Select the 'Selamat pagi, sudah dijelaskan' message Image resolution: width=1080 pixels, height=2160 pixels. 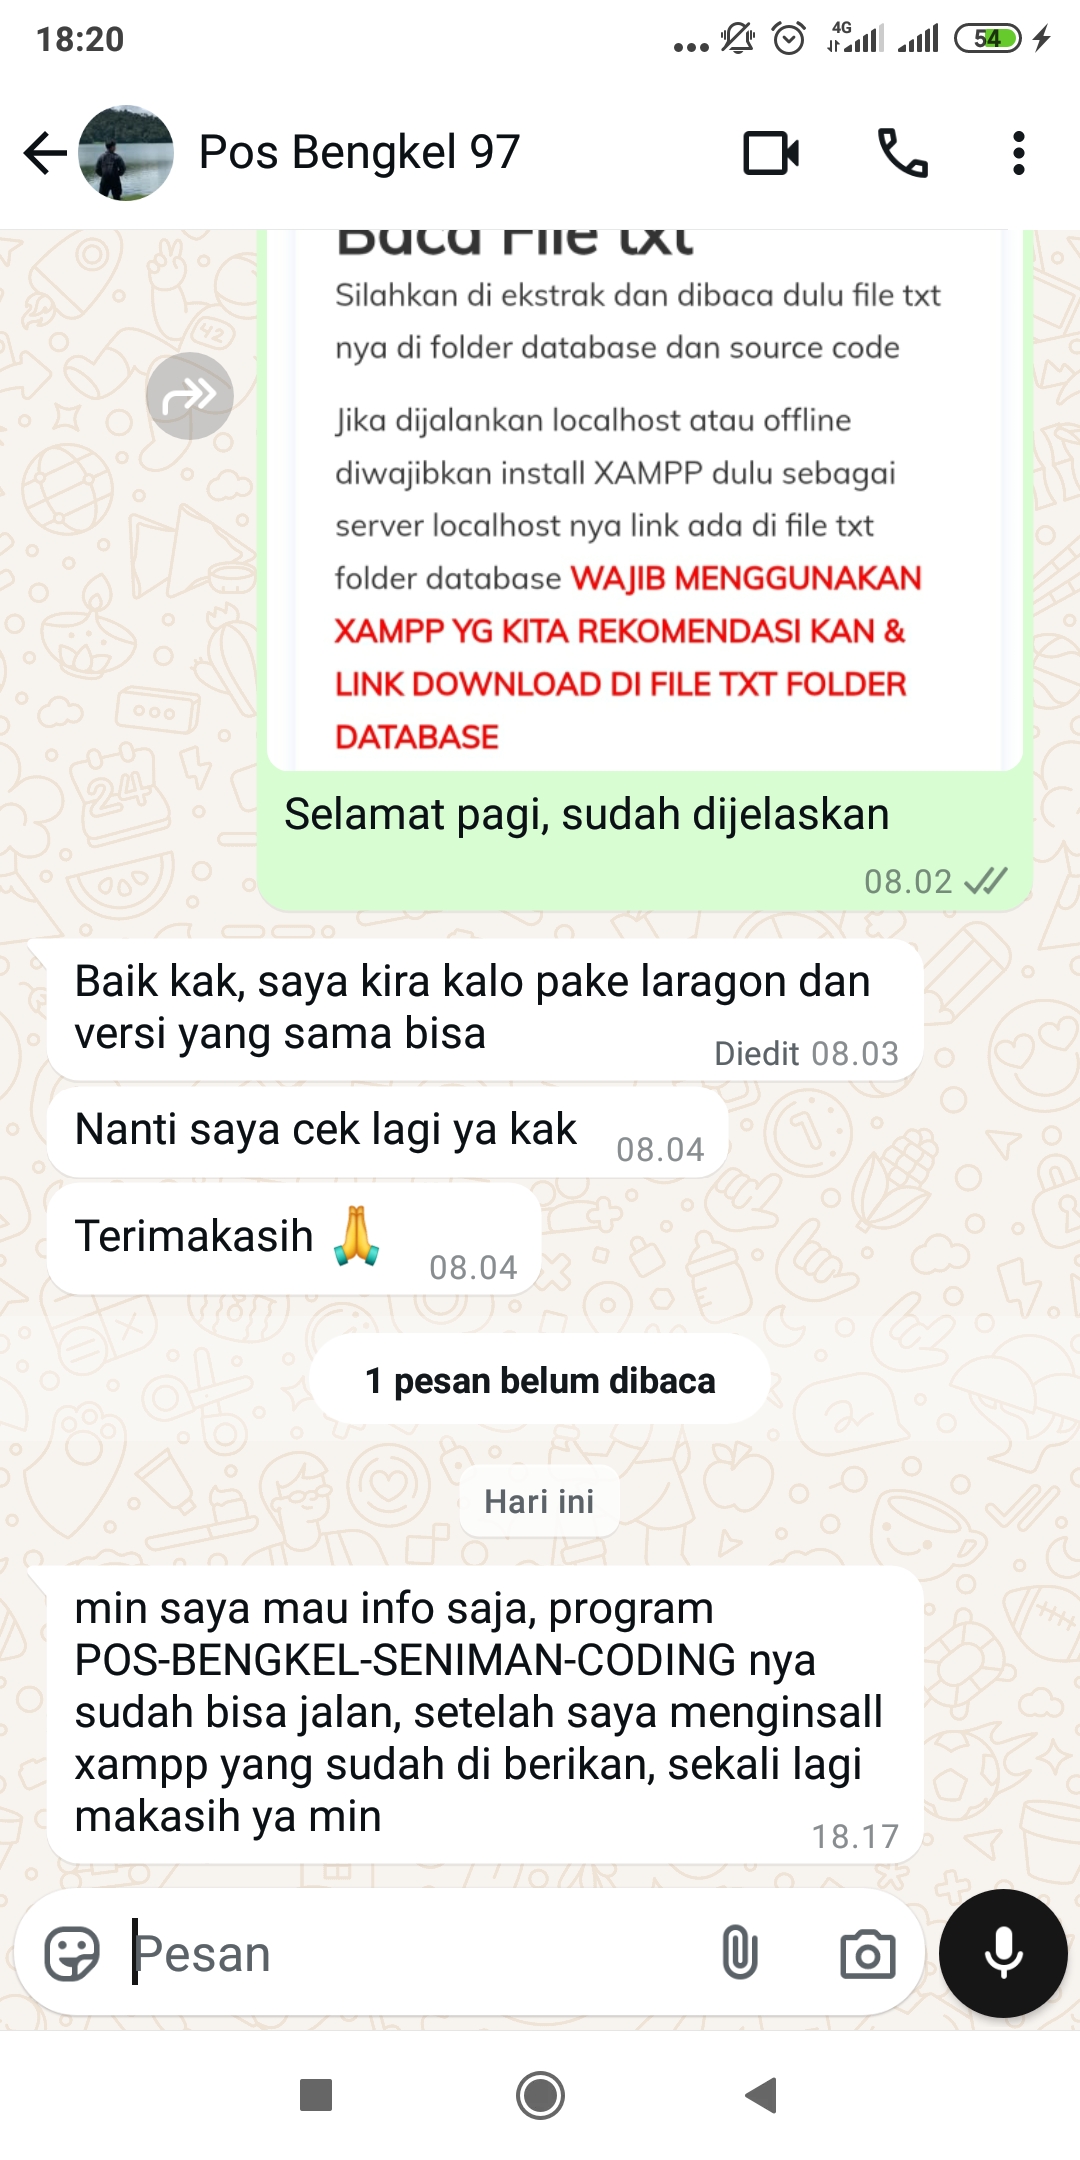coord(587,814)
